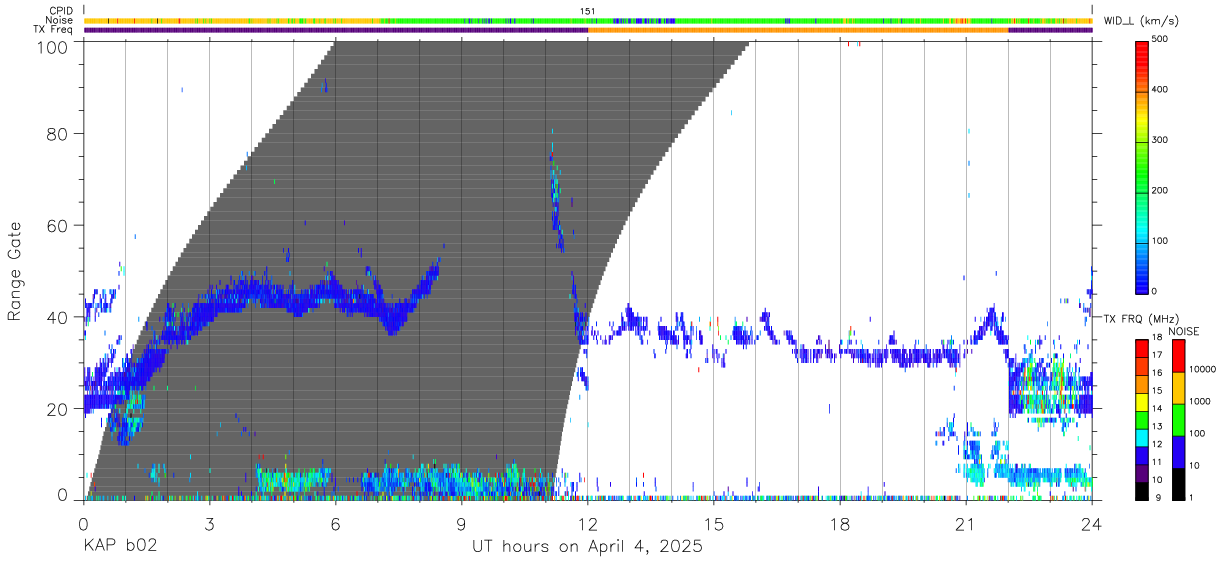Click the Noise row label
This screenshot has width=1228, height=567.
point(59,21)
